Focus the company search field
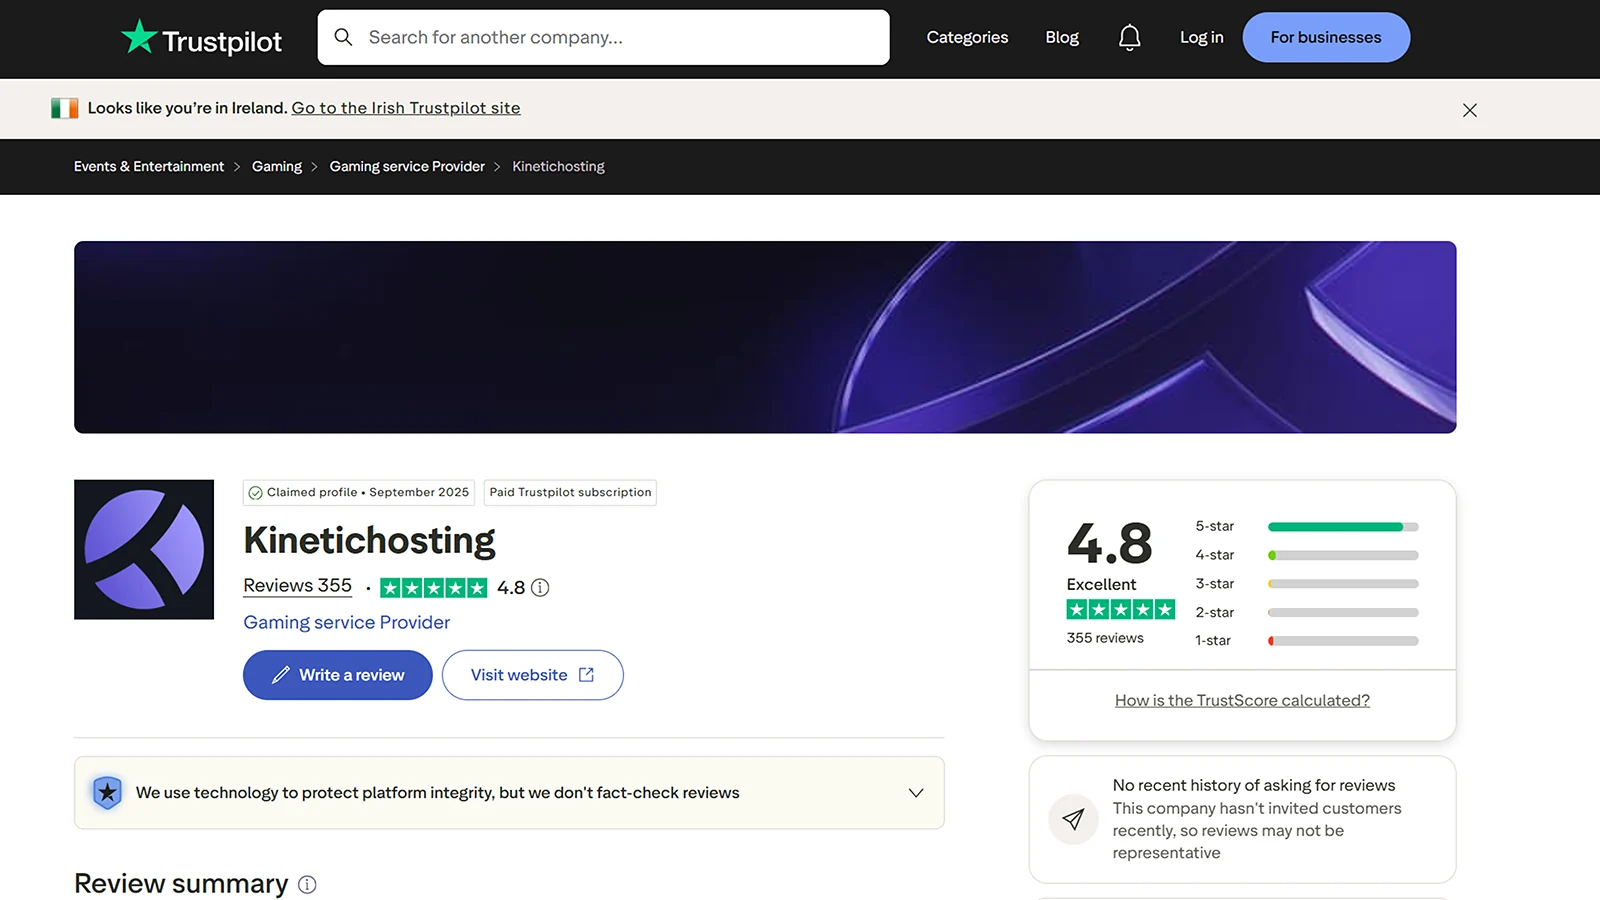This screenshot has height=900, width=1600. (x=603, y=37)
